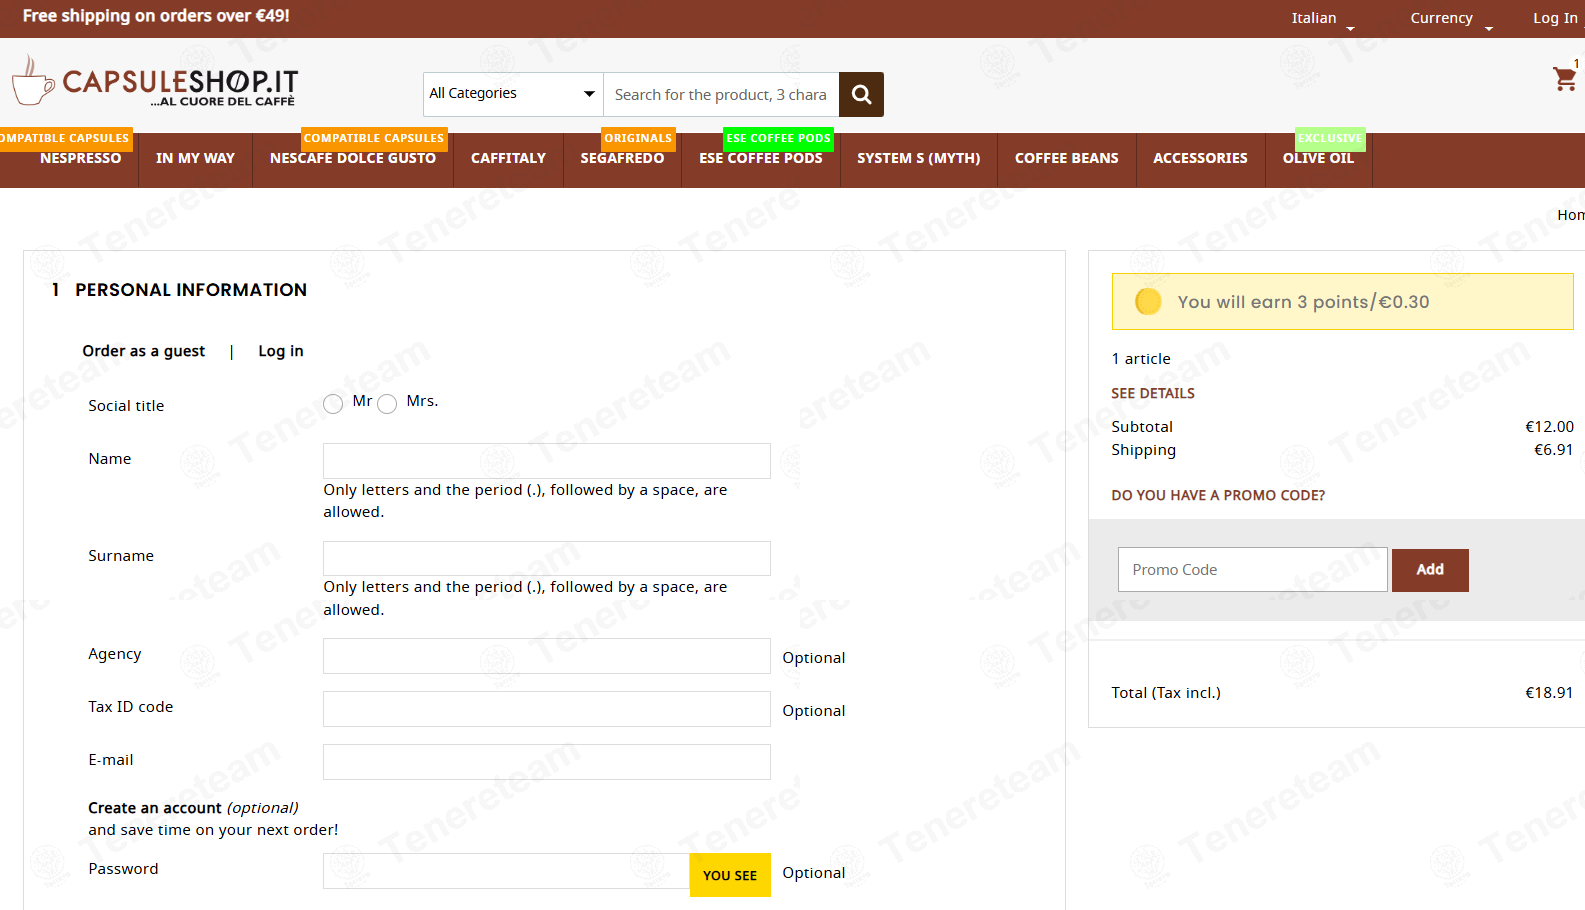This screenshot has height=910, width=1585.
Task: Click the gold coin points icon
Action: [1148, 301]
